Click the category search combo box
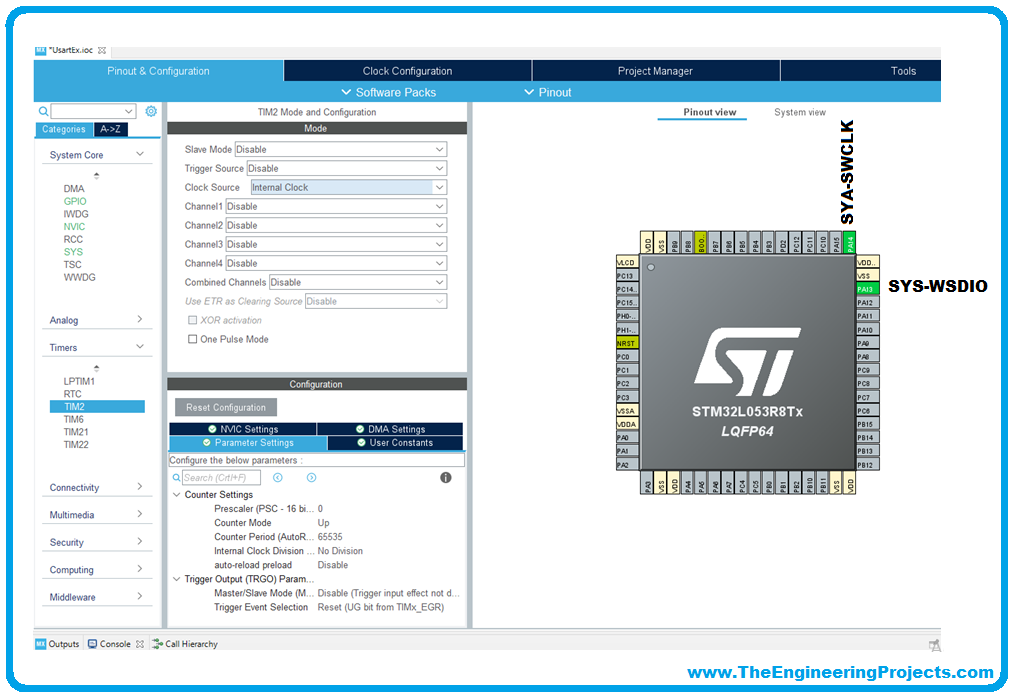 click(93, 111)
